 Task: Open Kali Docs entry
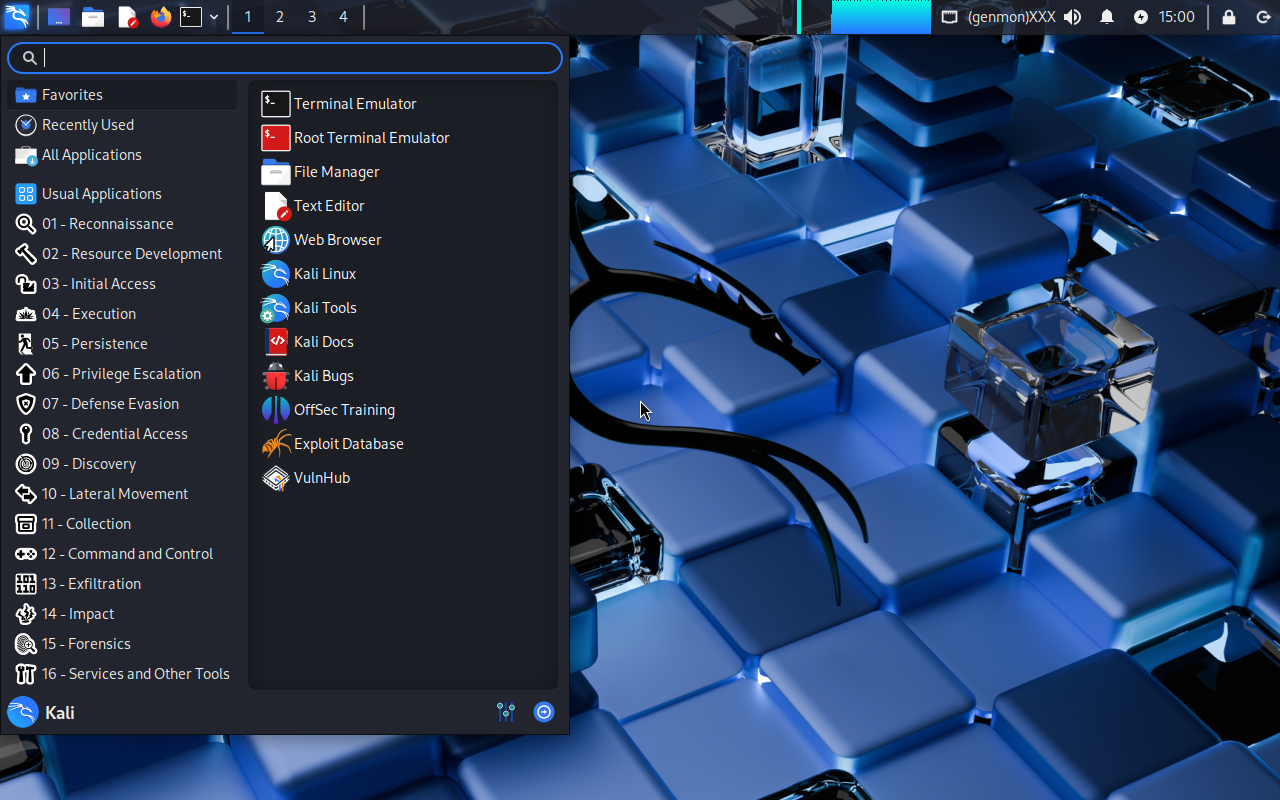(x=402, y=342)
